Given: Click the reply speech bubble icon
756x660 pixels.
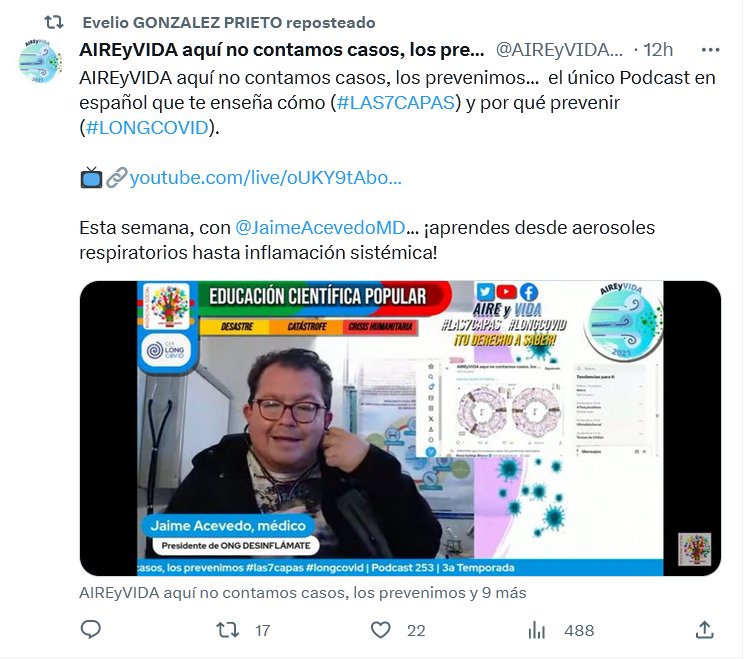Looking at the screenshot, I should tap(90, 630).
